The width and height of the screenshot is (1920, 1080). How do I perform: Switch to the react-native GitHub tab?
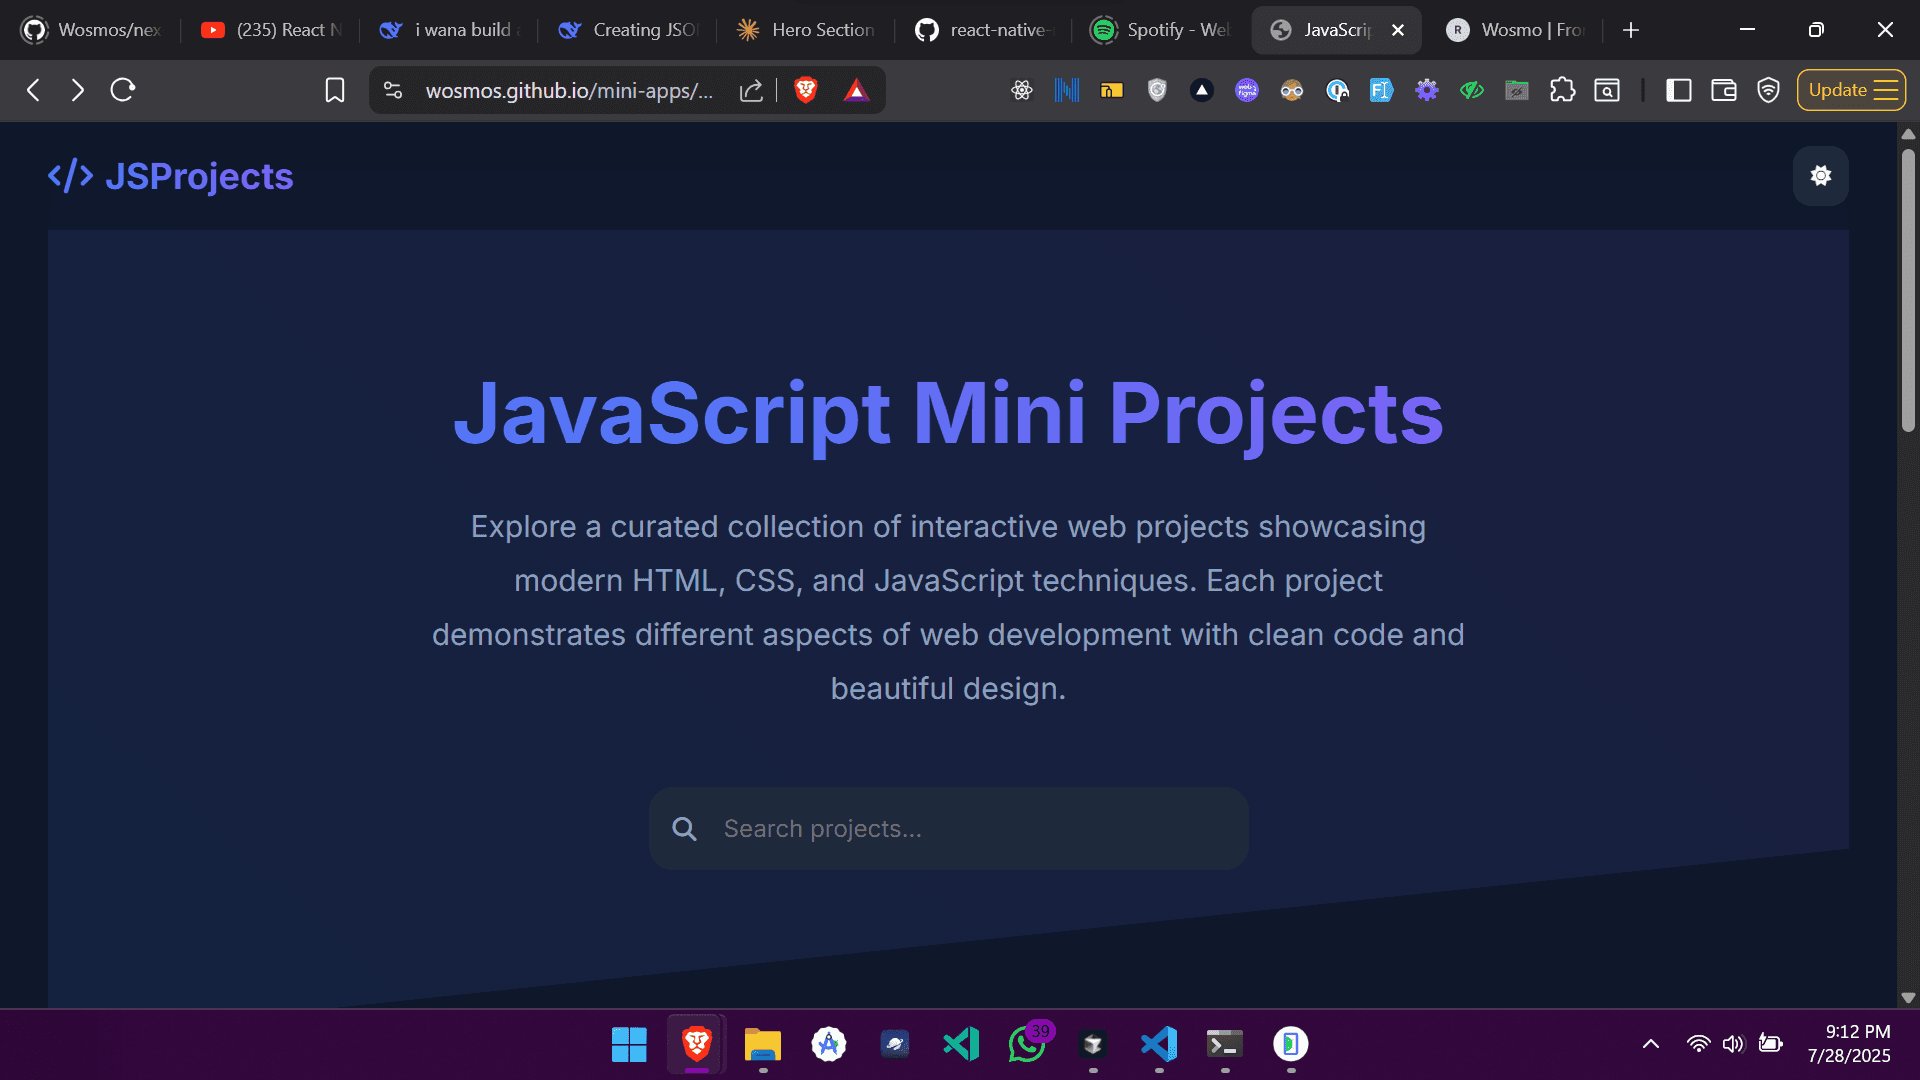[x=985, y=30]
